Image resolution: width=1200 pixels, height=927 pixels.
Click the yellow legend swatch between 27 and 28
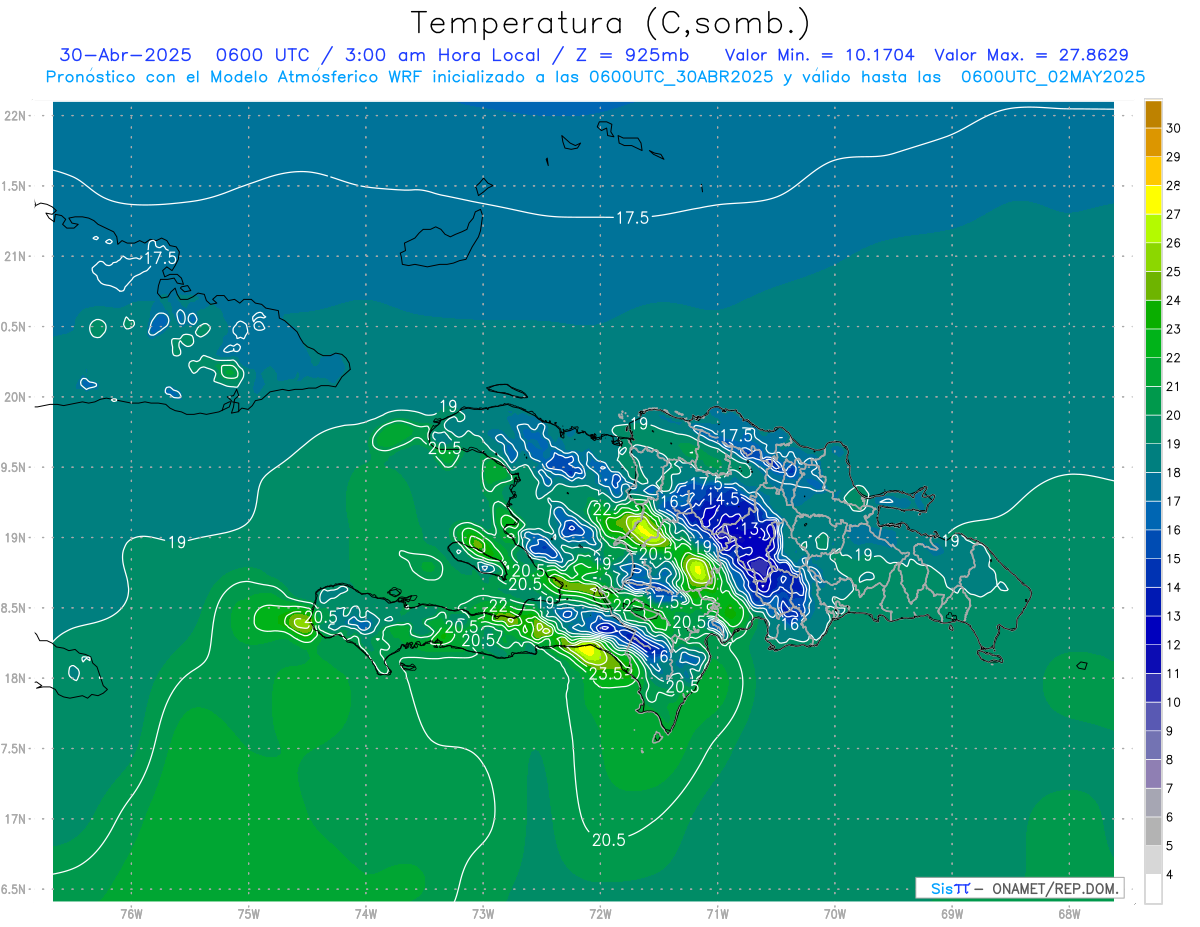pos(1154,200)
